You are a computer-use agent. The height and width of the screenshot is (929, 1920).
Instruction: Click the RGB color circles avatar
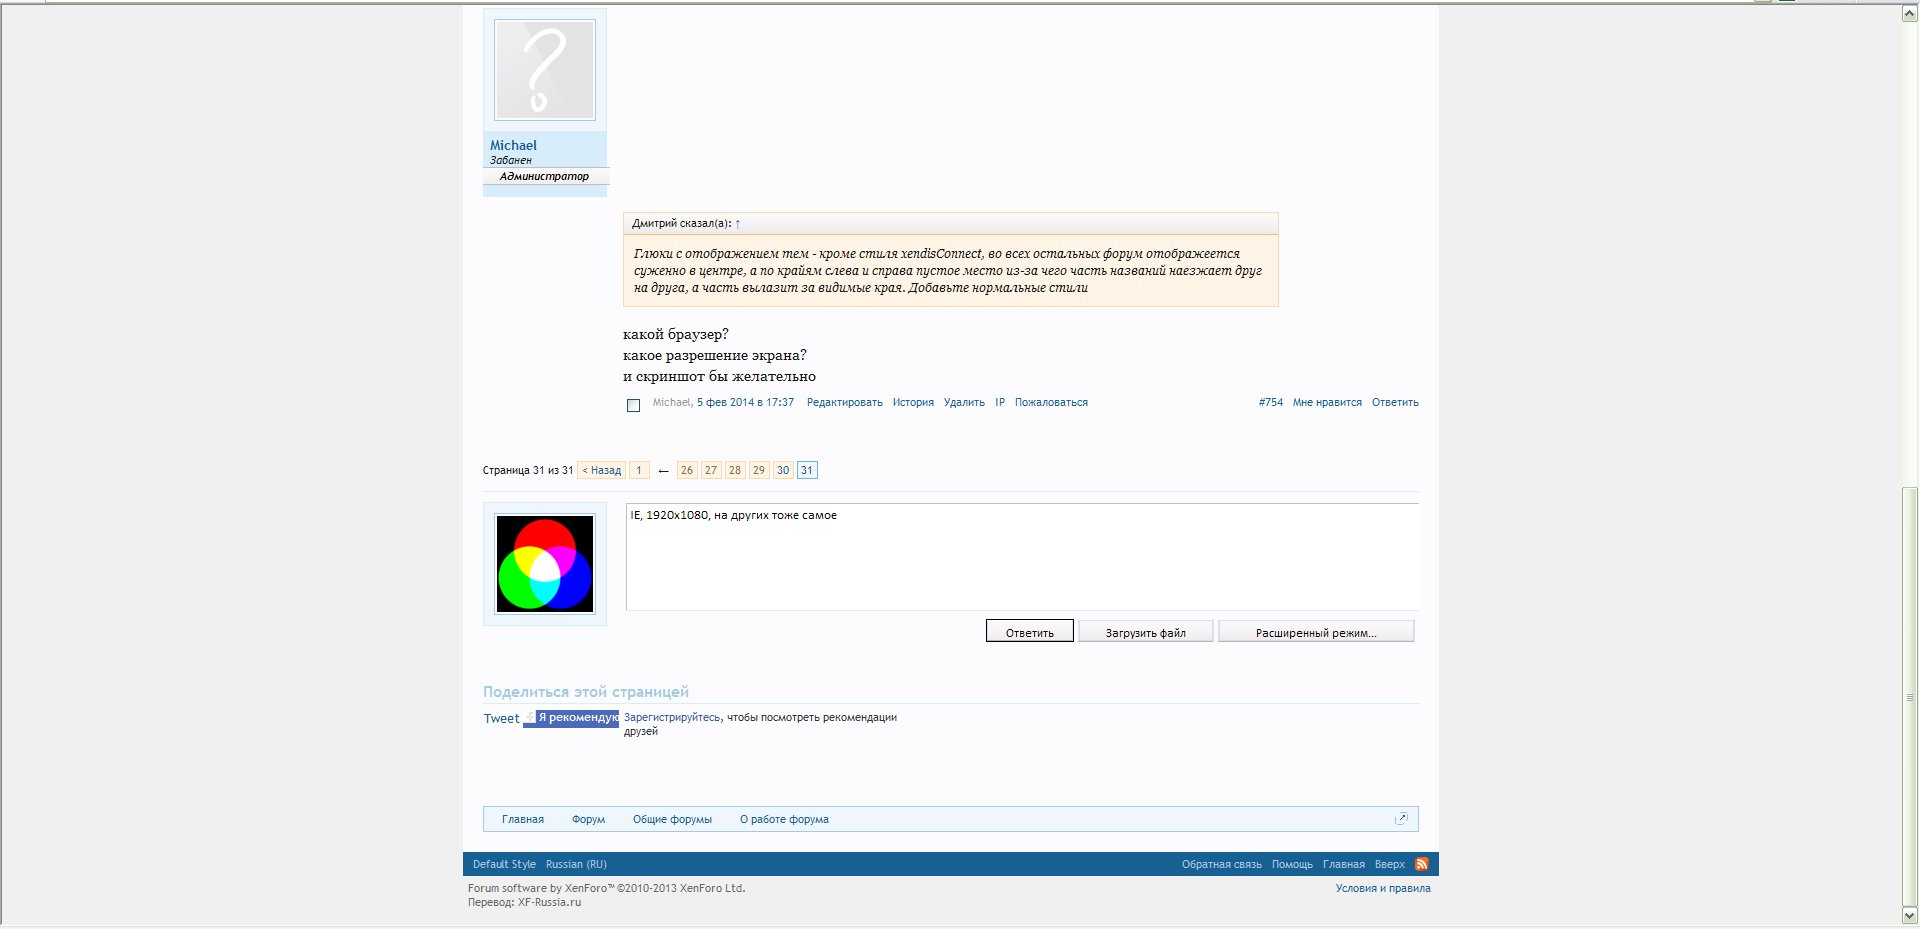(545, 564)
